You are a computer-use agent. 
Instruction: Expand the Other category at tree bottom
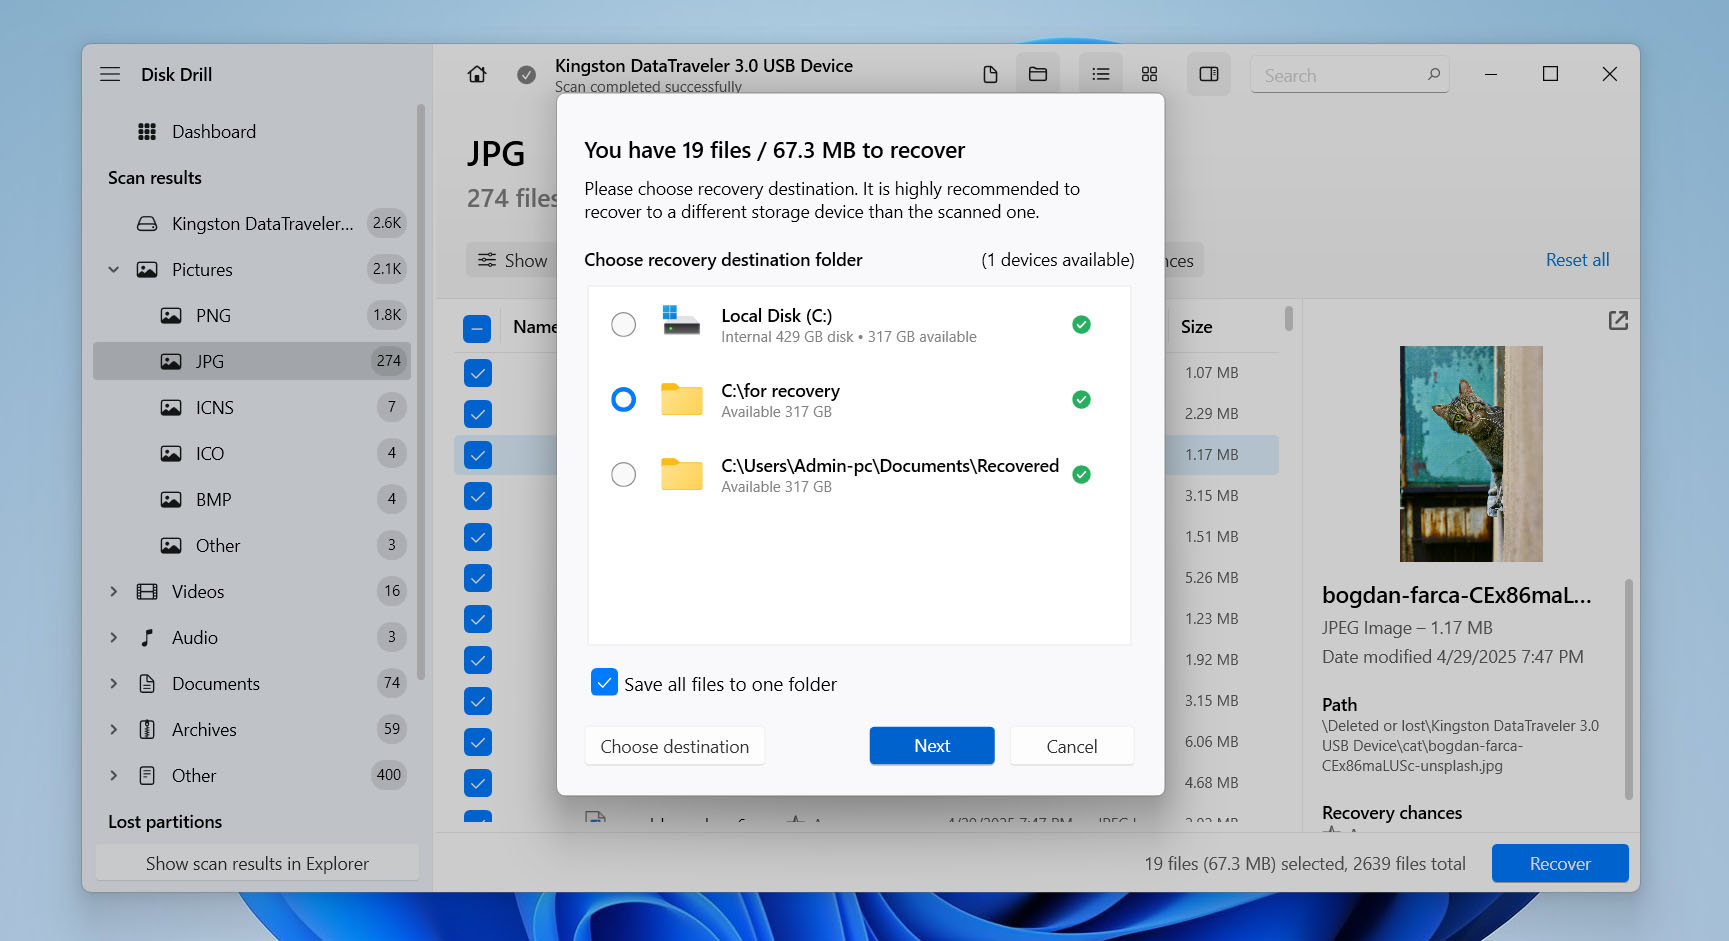tap(113, 776)
